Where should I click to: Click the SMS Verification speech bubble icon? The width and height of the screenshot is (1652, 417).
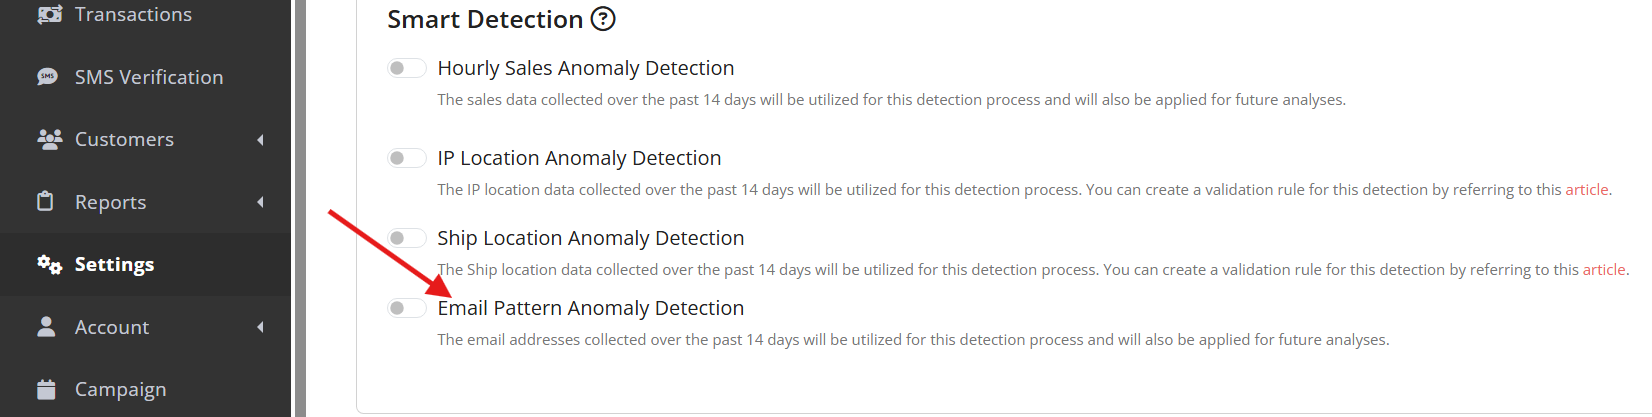pos(47,77)
